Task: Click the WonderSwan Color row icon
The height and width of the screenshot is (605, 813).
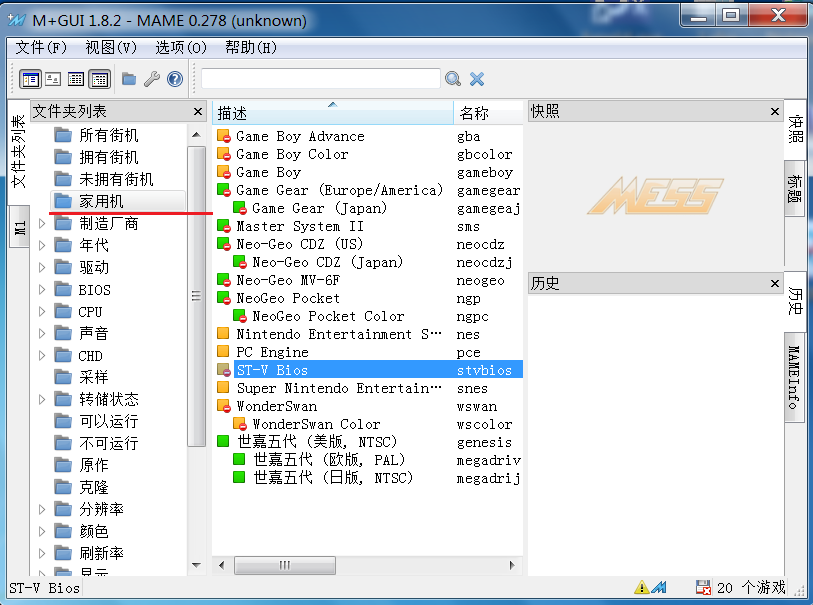Action: tap(240, 424)
